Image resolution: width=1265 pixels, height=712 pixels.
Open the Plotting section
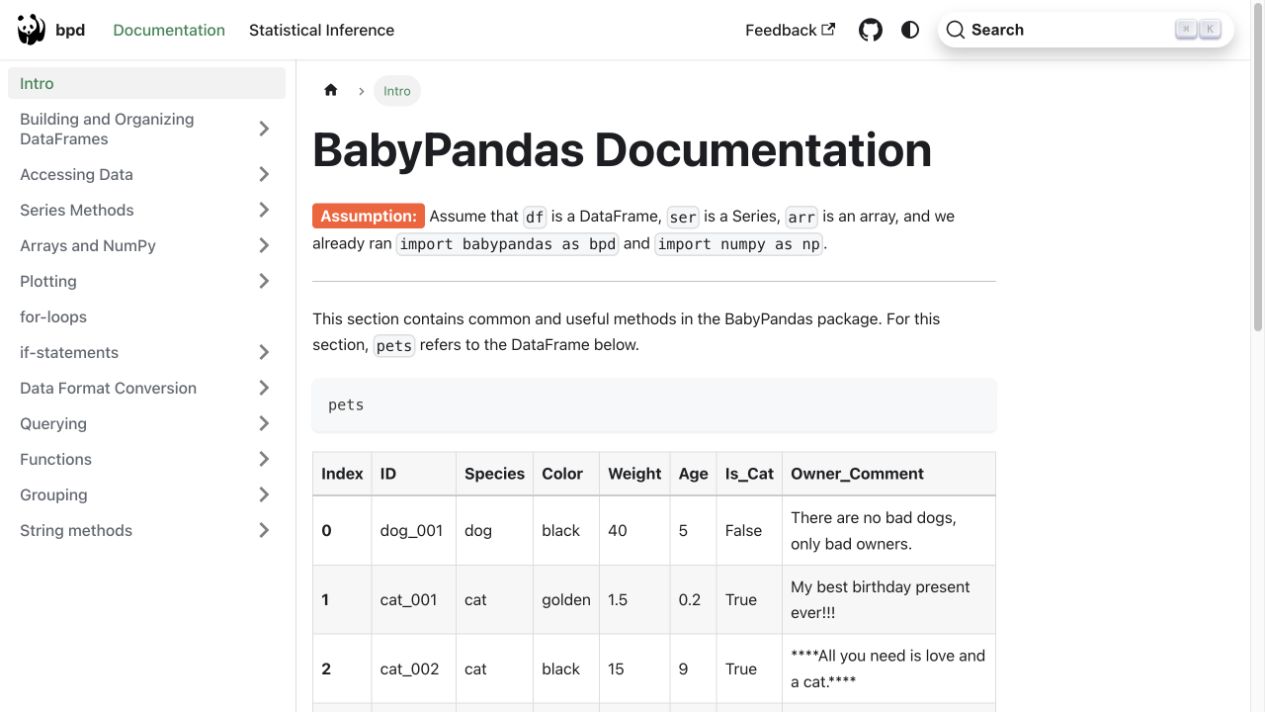[48, 281]
